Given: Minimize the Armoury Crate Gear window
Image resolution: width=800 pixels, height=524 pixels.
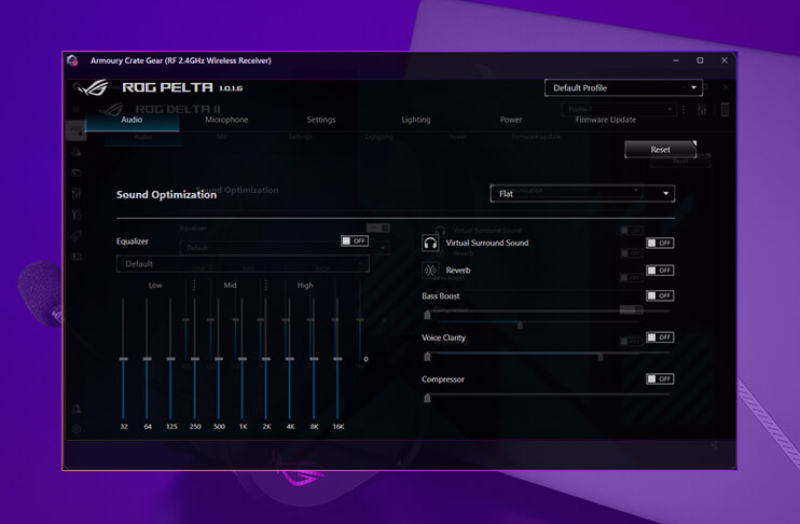Looking at the screenshot, I should [676, 61].
